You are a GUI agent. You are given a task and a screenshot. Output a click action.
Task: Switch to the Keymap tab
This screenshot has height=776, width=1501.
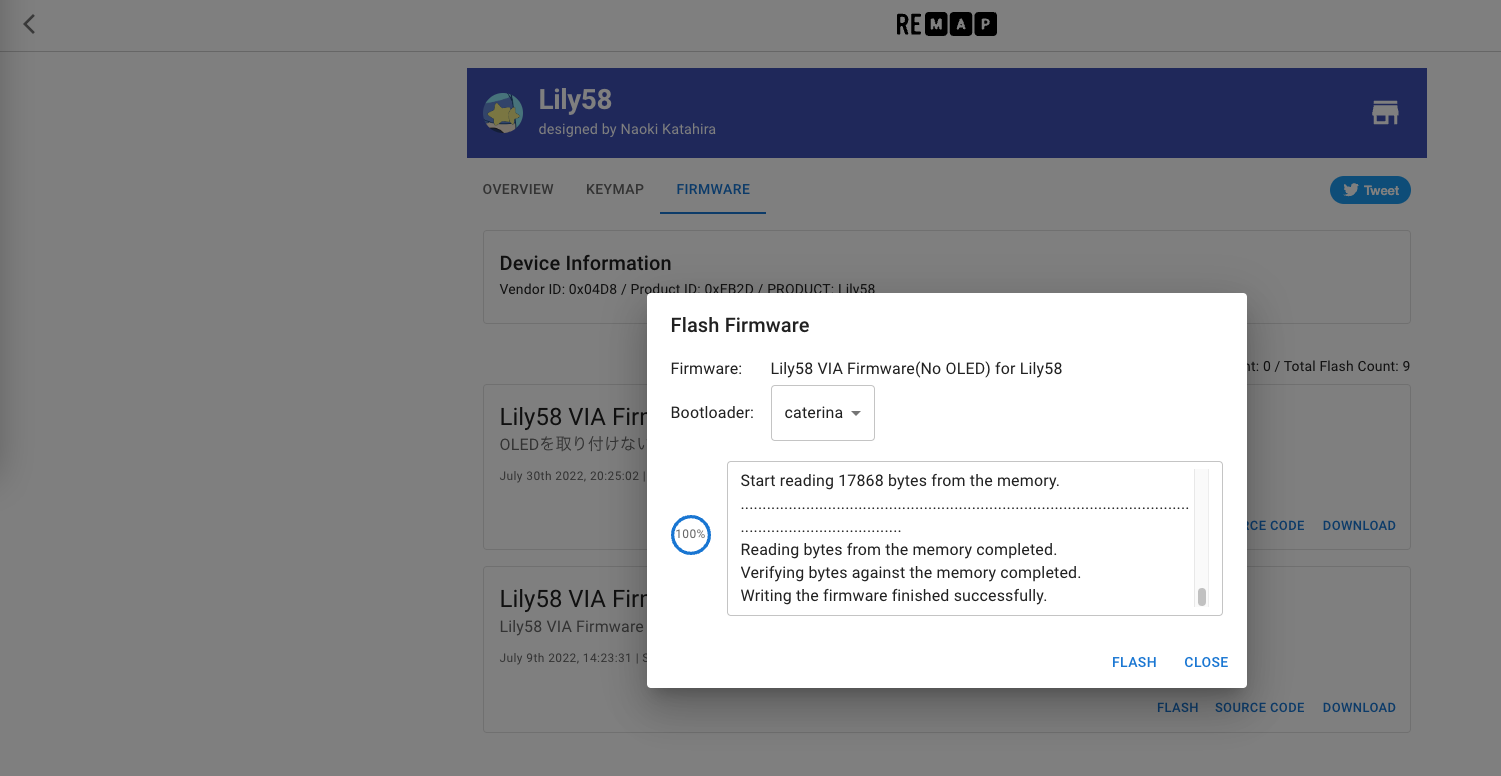coord(615,189)
